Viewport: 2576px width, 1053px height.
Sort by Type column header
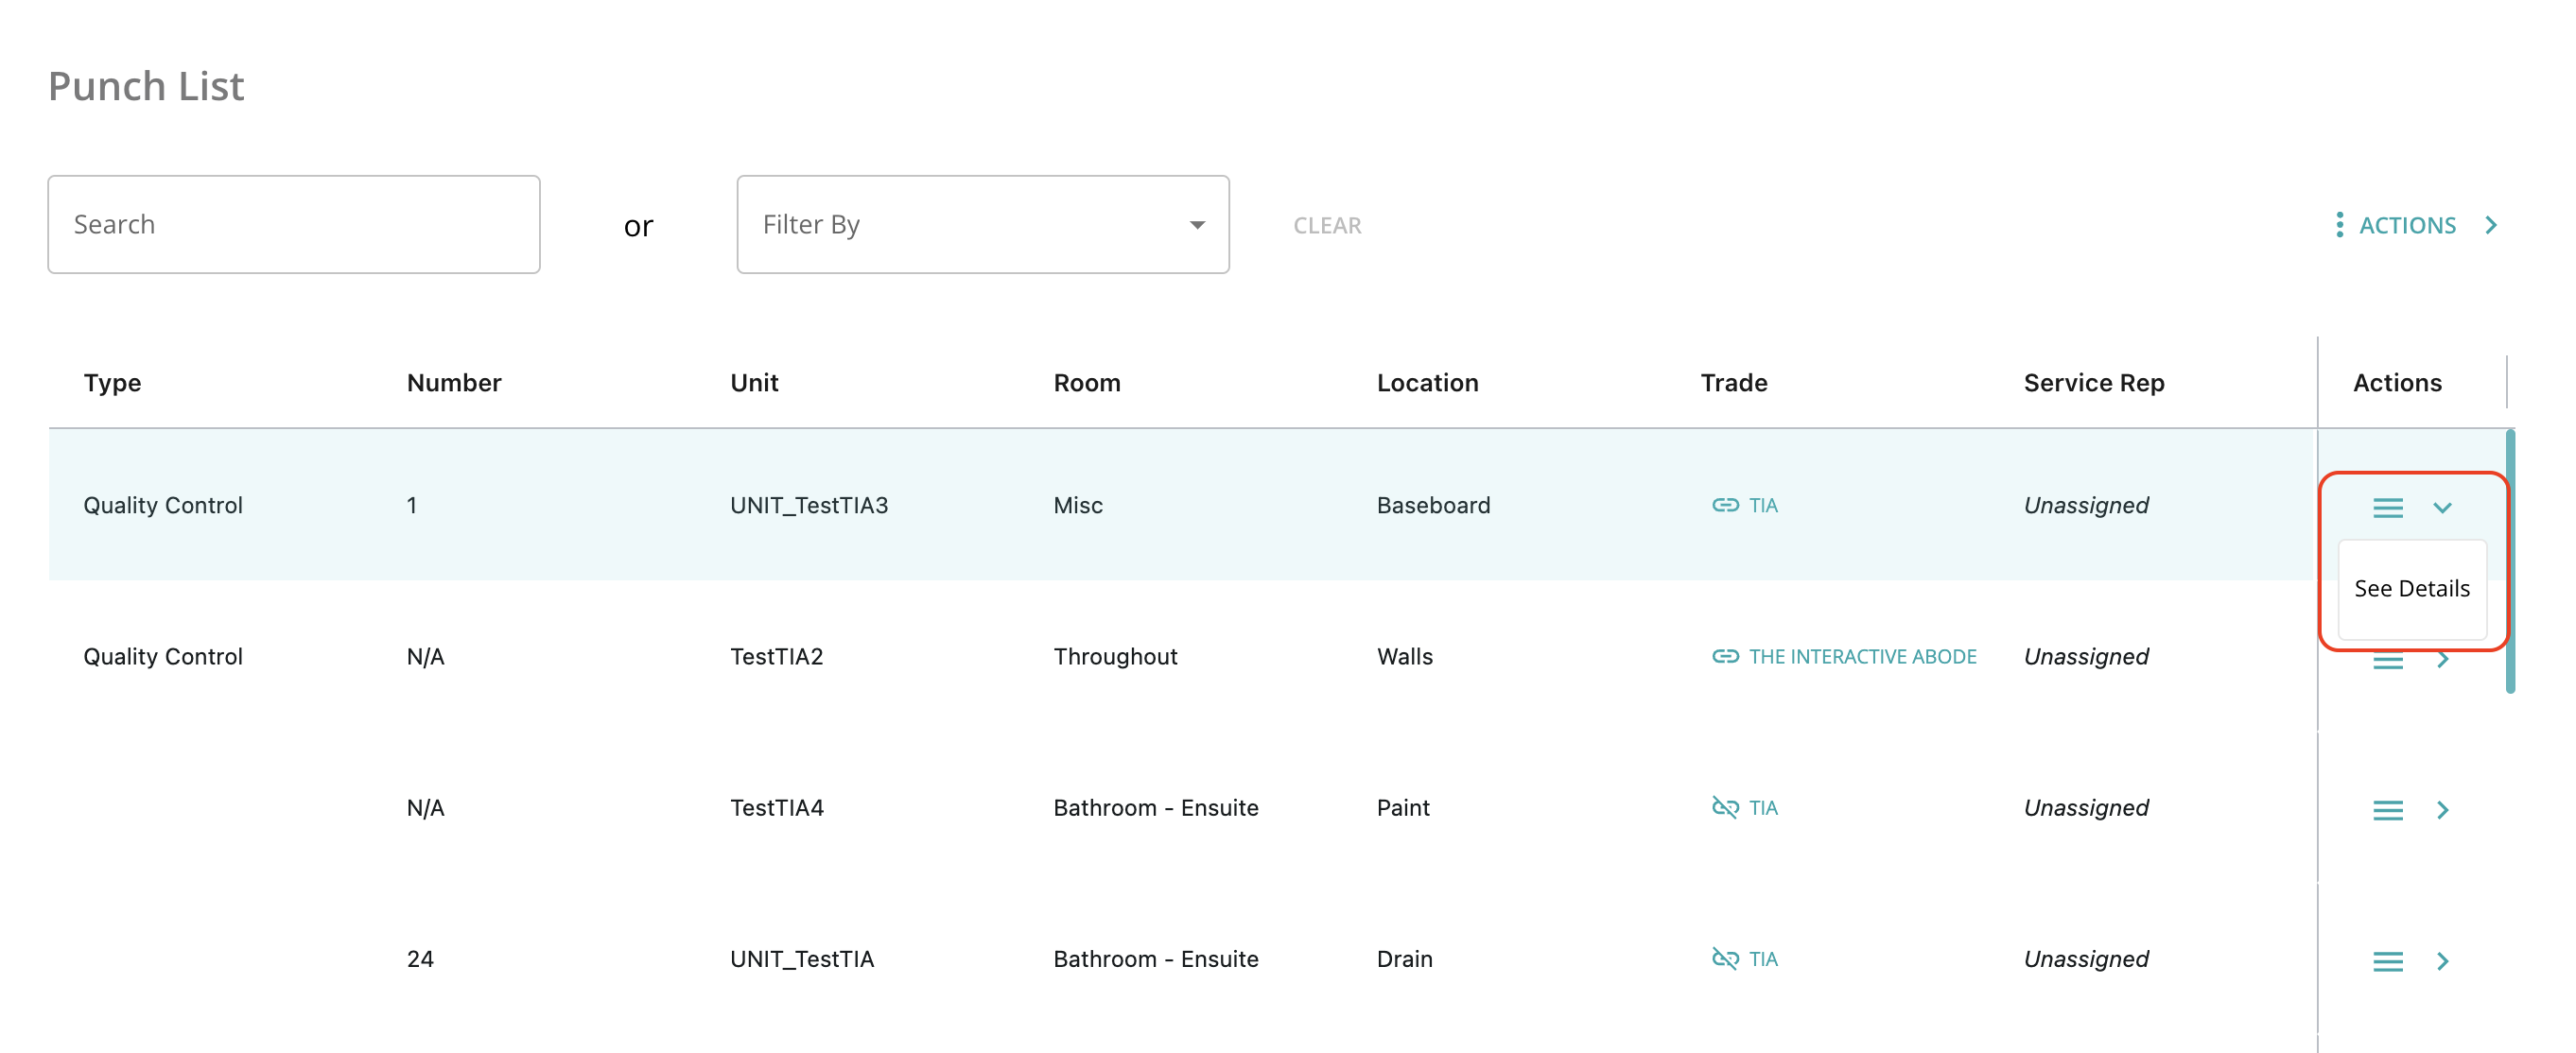[112, 383]
